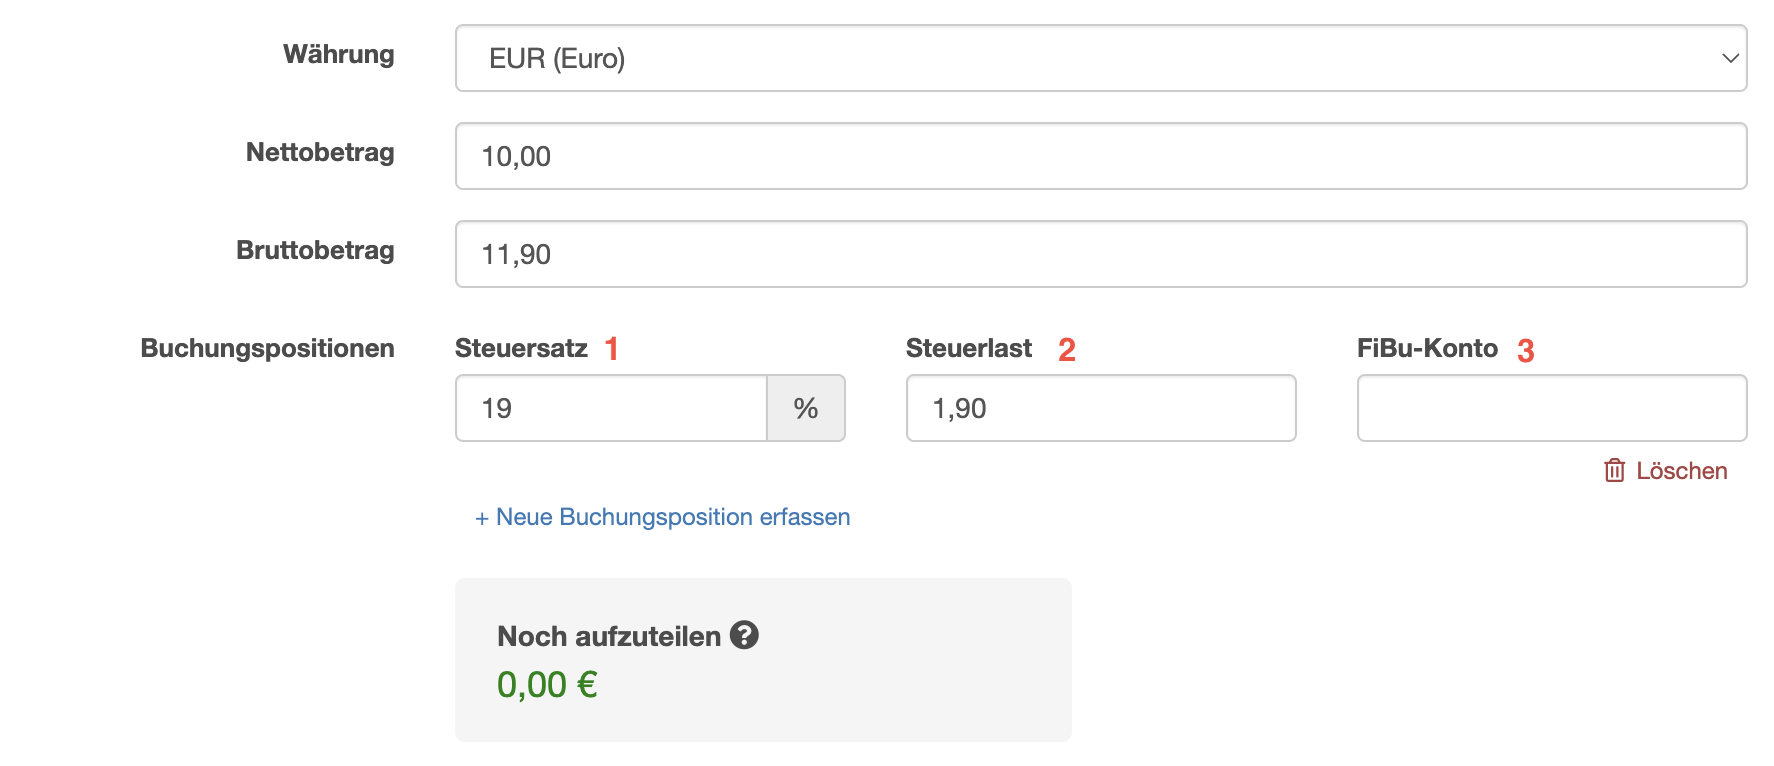The width and height of the screenshot is (1774, 766).
Task: Click the red number 2 marker
Action: tap(1067, 350)
